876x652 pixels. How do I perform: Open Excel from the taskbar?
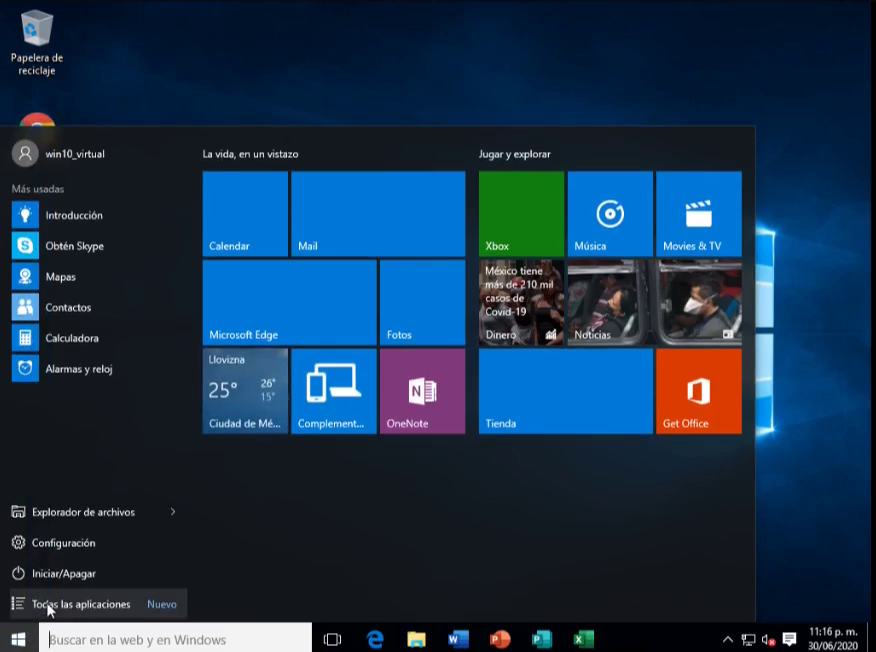583,639
